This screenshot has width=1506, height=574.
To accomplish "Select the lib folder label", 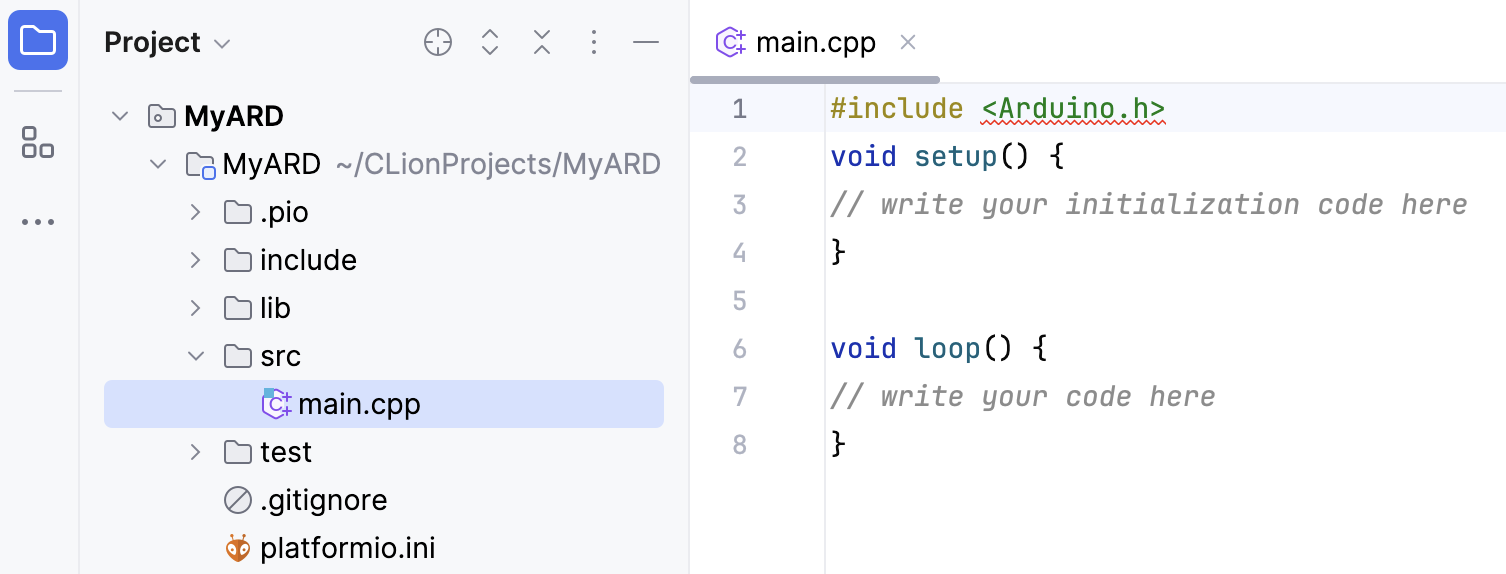I will tap(275, 308).
